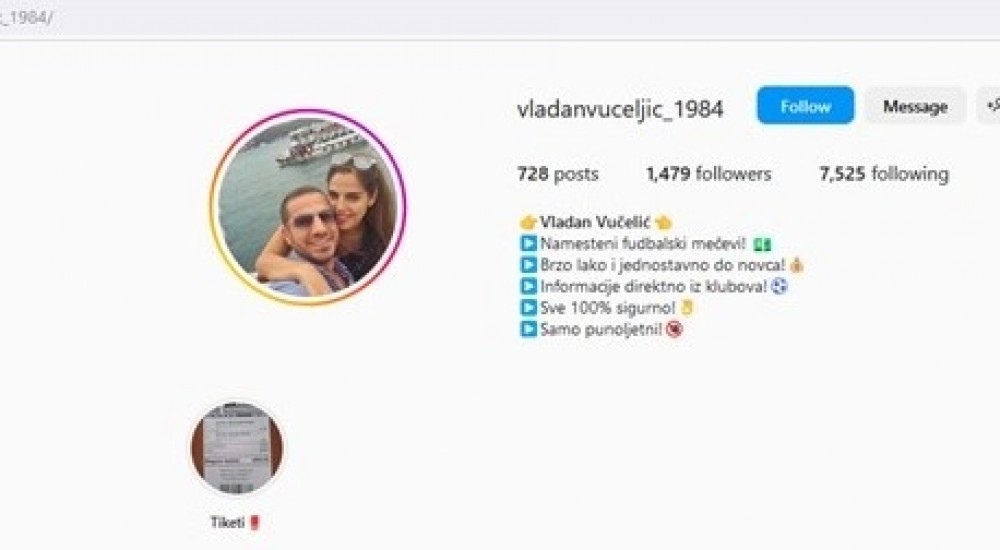Click play icon beside Brzo lako line
The width and height of the screenshot is (1000, 550).
click(x=528, y=264)
